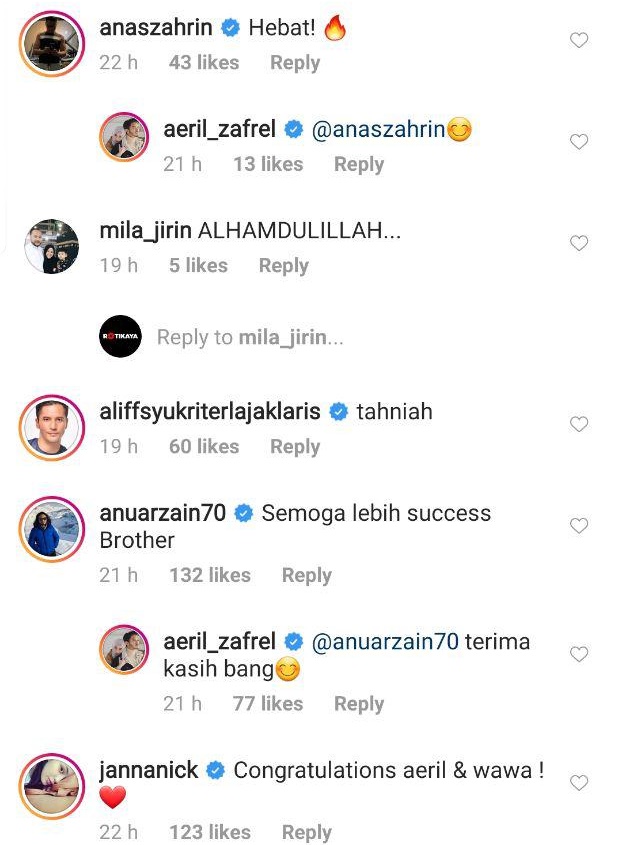Like anuarzain70's Semoga lebih success comment
Screen dimensions: 622x845
(579, 526)
